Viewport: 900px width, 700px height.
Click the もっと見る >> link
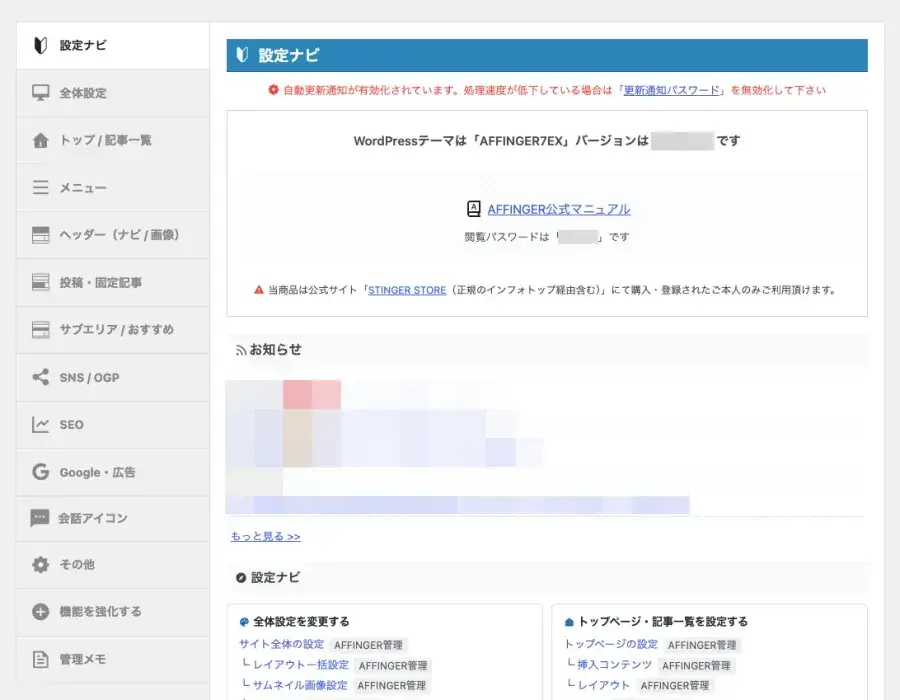pos(265,536)
